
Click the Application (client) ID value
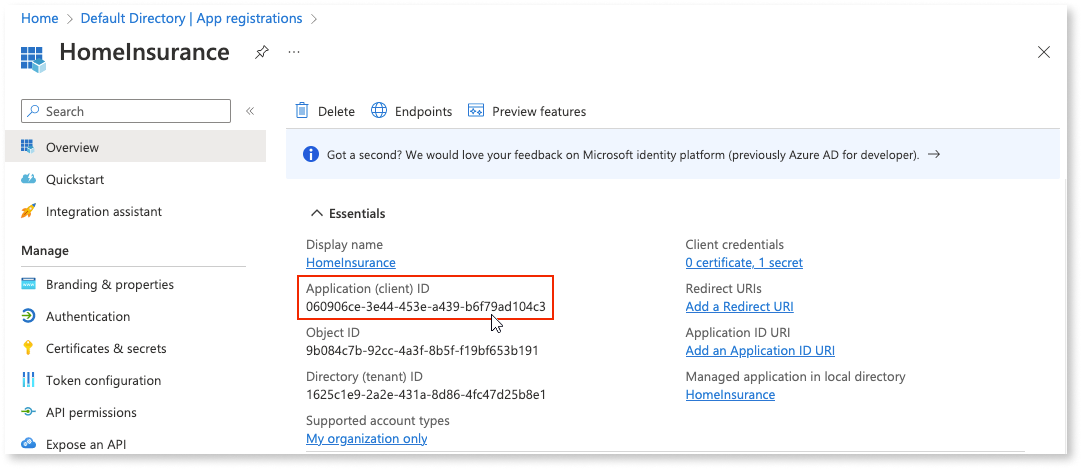click(425, 306)
